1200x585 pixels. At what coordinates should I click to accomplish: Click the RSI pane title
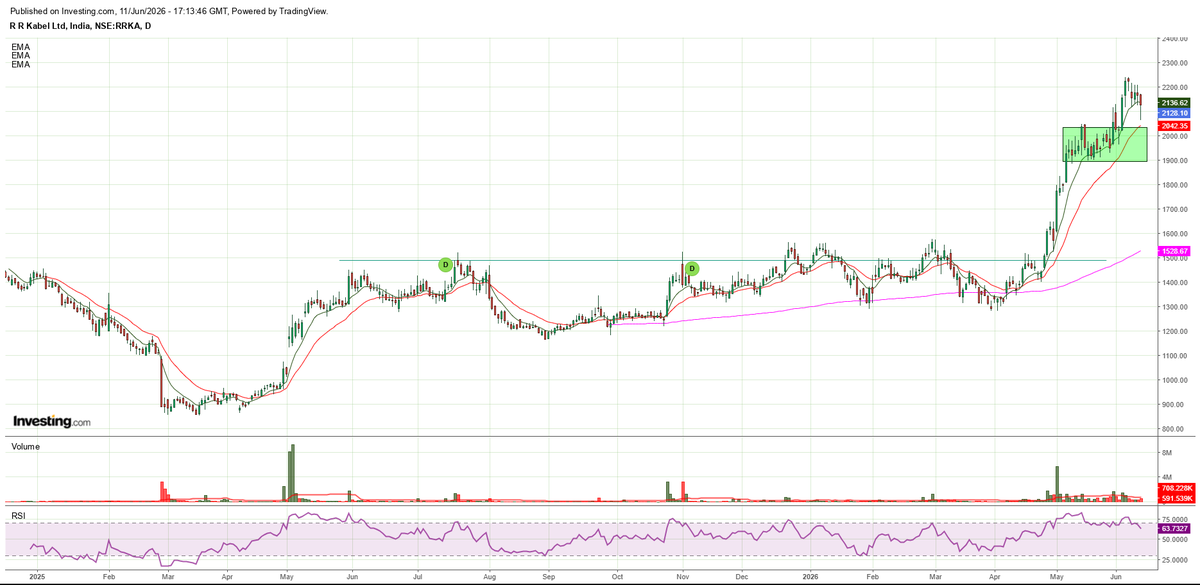[18, 516]
